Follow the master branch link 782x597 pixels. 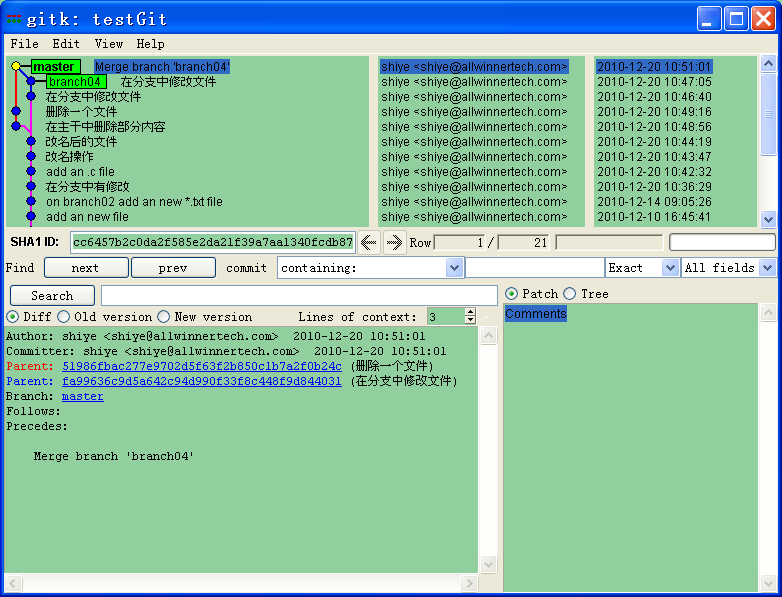pyautogui.click(x=83, y=397)
